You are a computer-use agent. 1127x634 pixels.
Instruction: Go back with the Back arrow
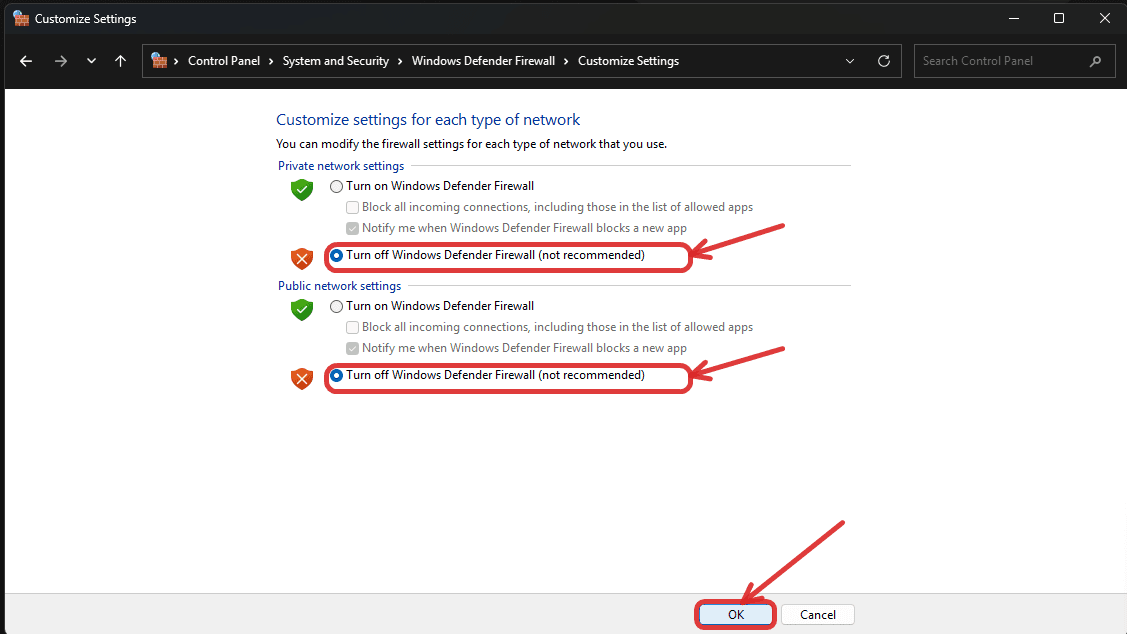tap(26, 61)
